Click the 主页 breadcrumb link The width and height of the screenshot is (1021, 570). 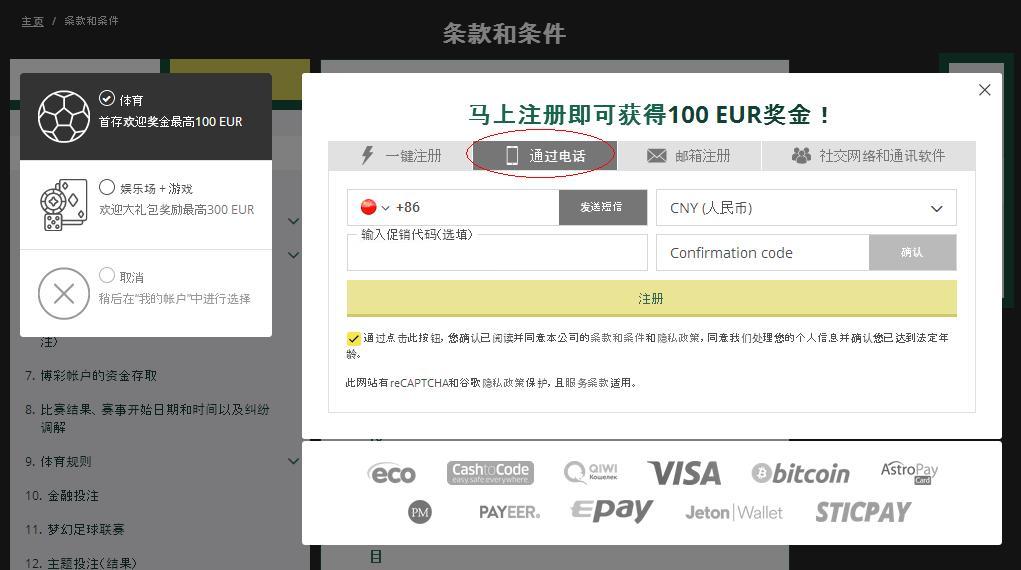tap(33, 21)
